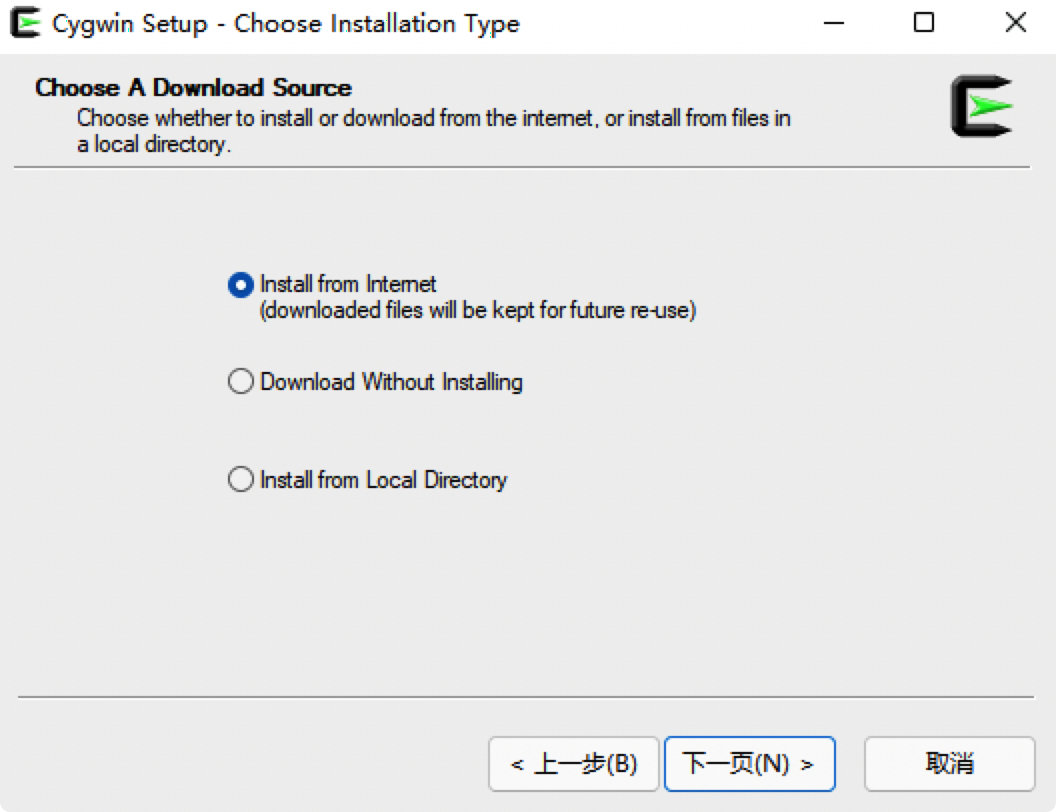The height and width of the screenshot is (812, 1056).
Task: Minimize the Cygwin Setup window
Action: coord(832,23)
